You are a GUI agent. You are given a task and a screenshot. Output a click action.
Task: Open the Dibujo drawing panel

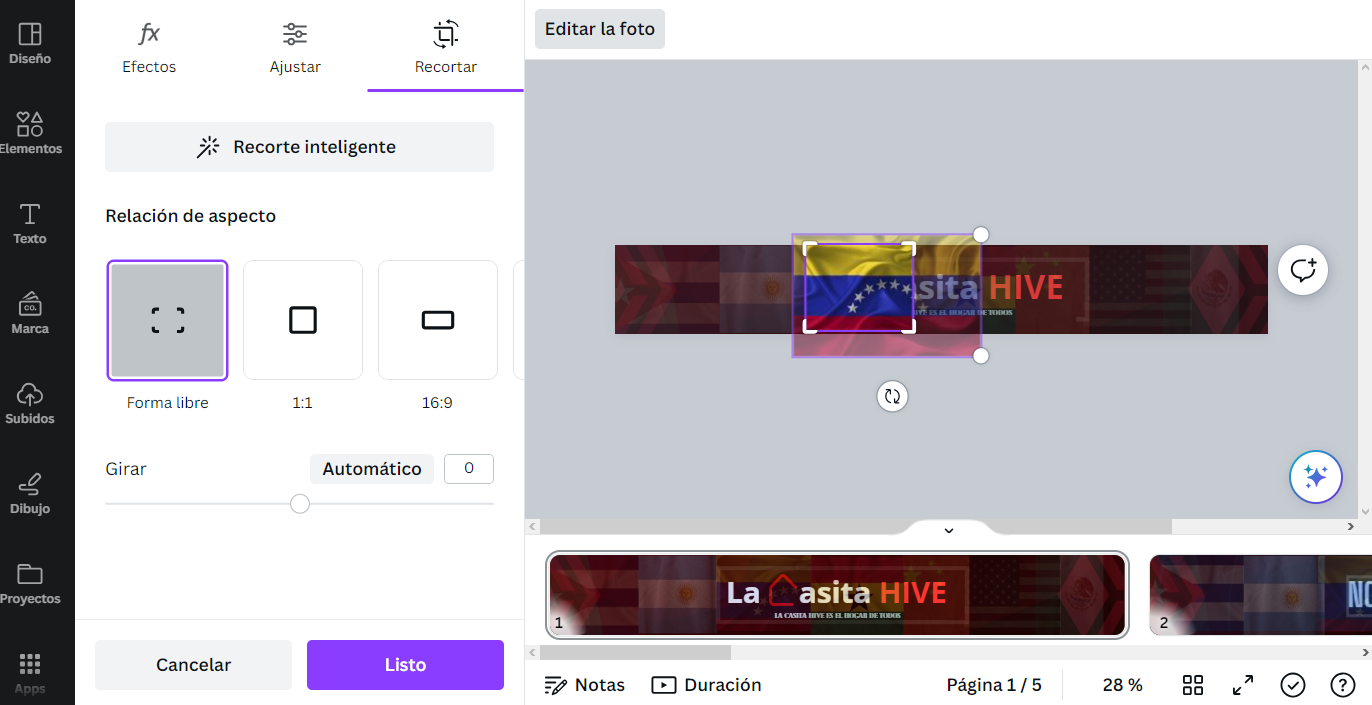pos(30,494)
